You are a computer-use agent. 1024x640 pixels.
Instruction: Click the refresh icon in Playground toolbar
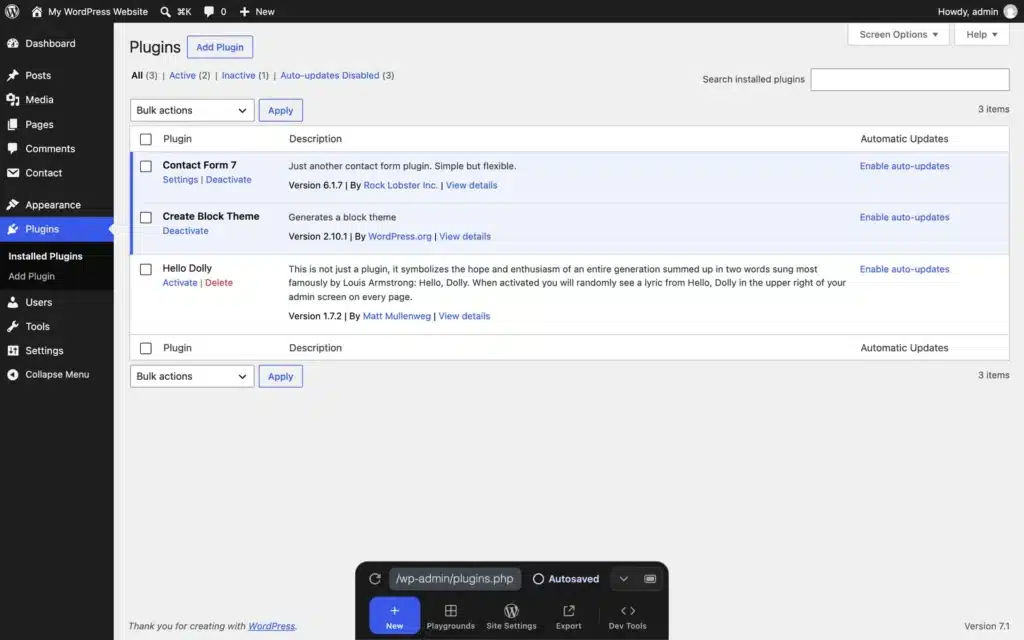point(375,579)
